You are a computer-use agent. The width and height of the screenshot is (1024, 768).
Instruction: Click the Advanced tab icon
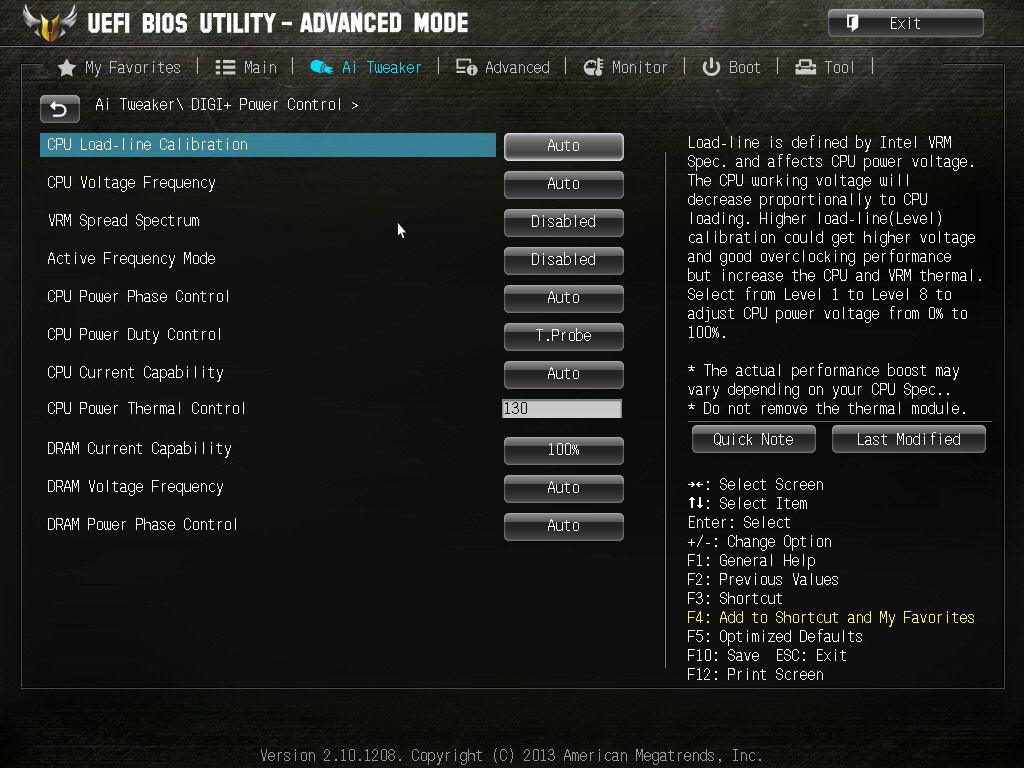pyautogui.click(x=466, y=67)
